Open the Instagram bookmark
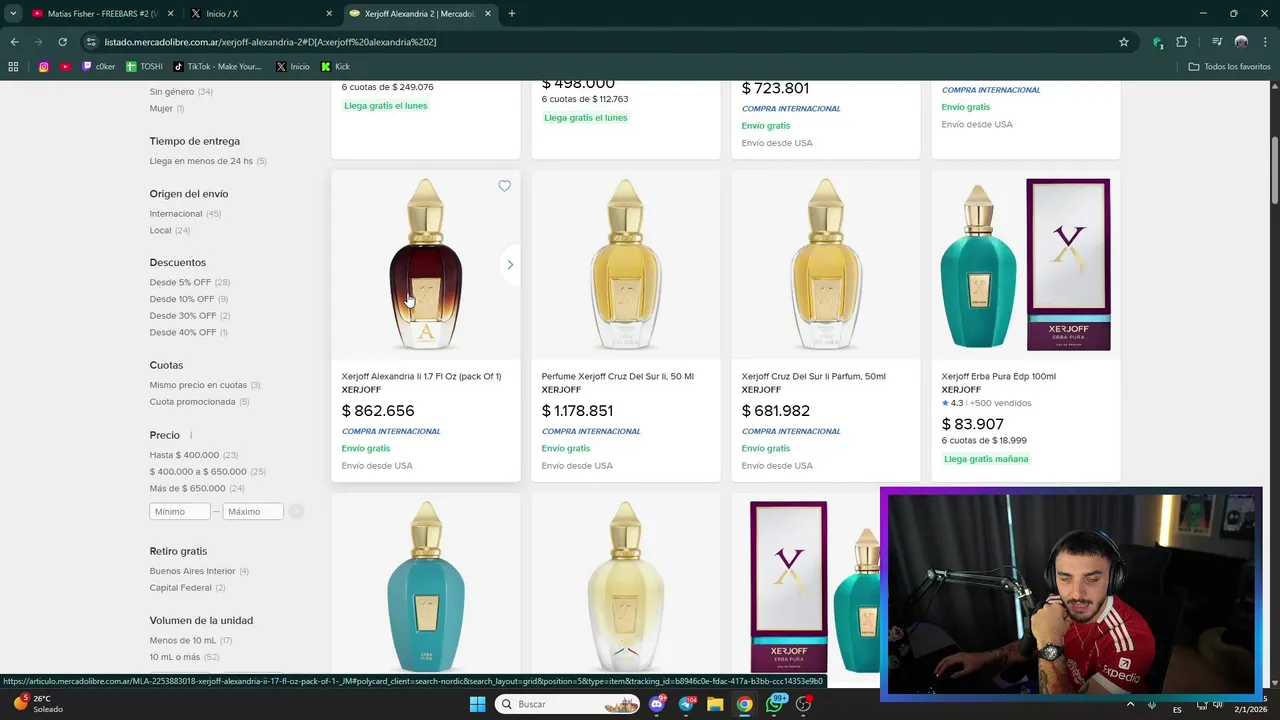The width and height of the screenshot is (1280, 720). tap(44, 67)
